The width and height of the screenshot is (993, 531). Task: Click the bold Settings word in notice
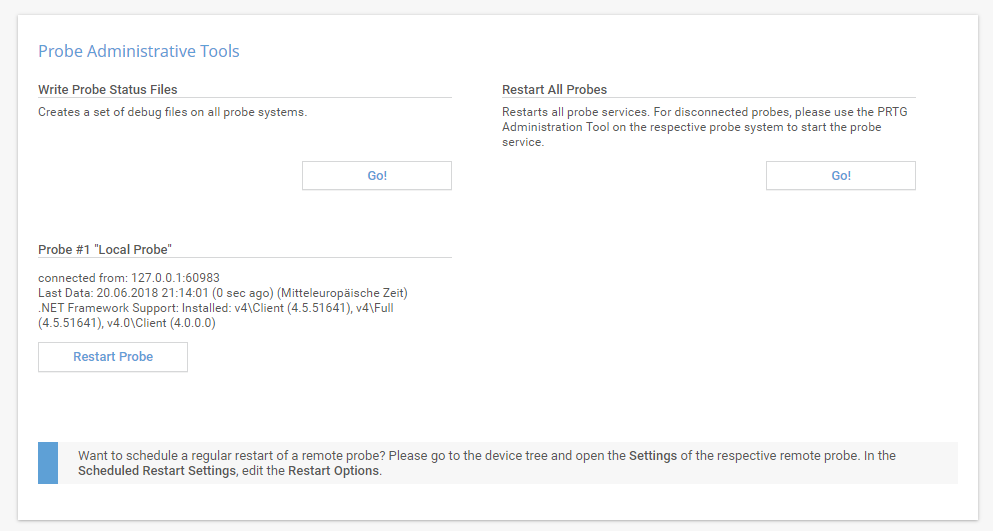tap(653, 456)
